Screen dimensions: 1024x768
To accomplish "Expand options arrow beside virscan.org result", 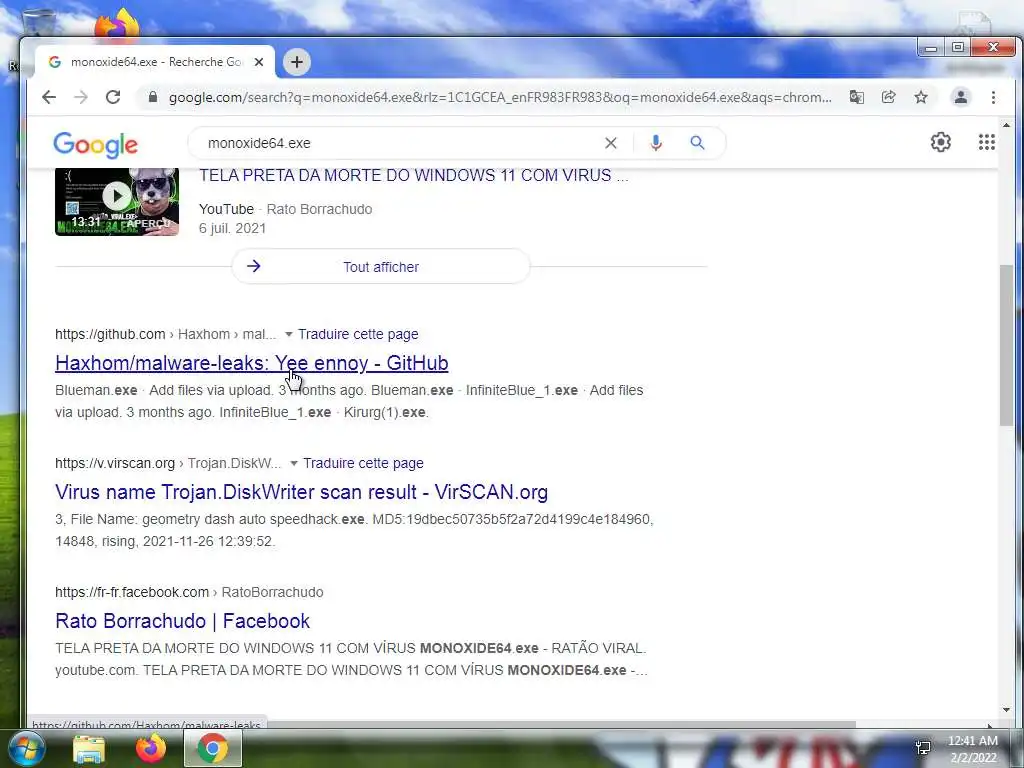I will point(293,464).
